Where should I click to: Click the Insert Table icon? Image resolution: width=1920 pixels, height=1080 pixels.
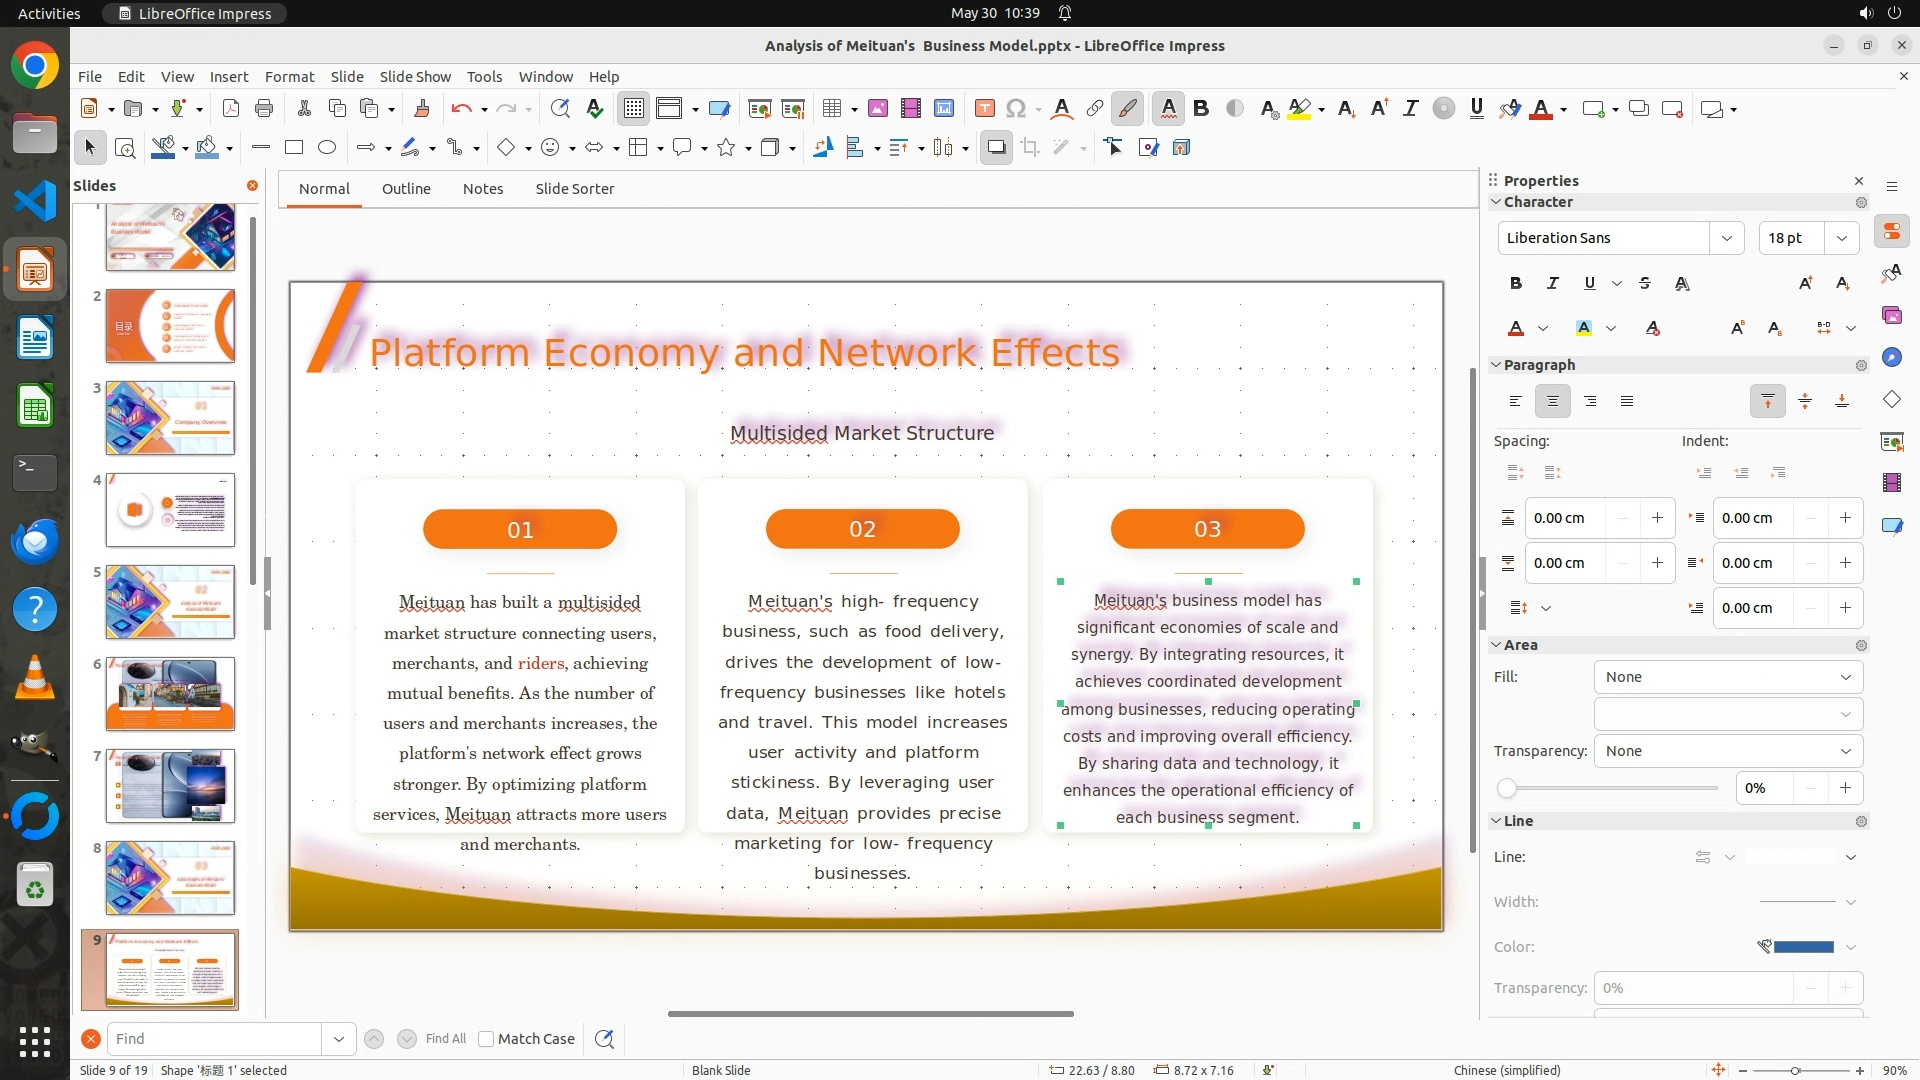[831, 109]
